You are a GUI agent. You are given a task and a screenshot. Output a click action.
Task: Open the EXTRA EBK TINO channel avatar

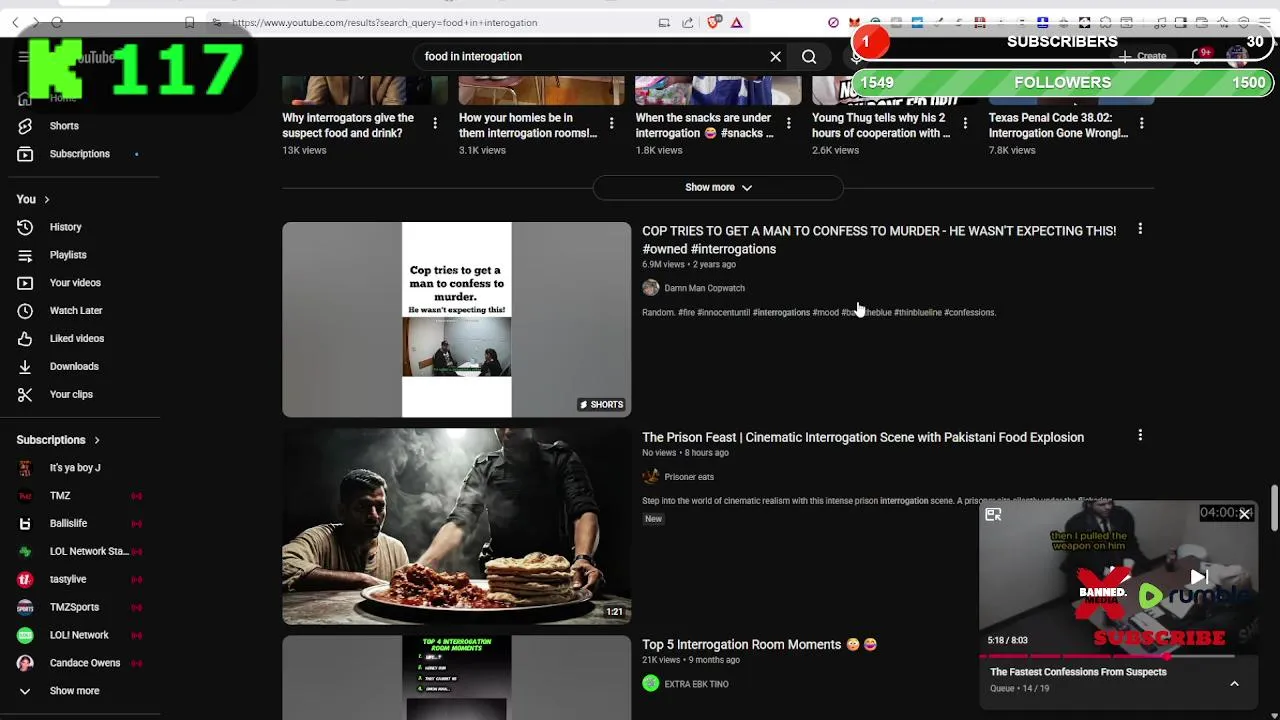651,684
